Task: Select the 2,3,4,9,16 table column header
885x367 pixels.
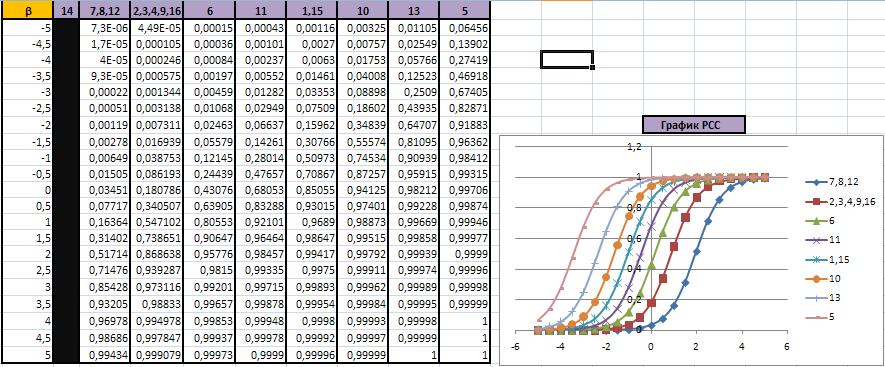Action: 156,10
